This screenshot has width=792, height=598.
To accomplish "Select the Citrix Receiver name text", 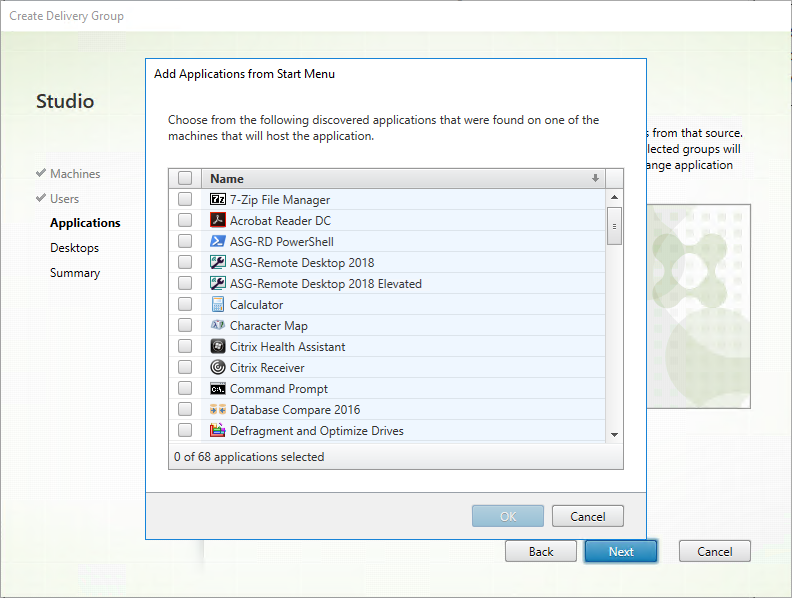I will (x=267, y=368).
